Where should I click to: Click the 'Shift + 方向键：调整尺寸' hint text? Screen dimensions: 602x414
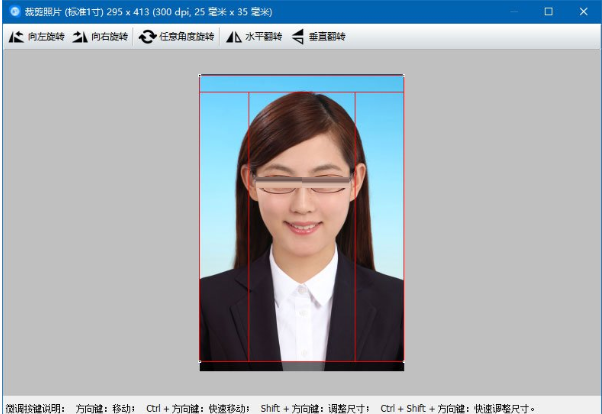[315, 408]
